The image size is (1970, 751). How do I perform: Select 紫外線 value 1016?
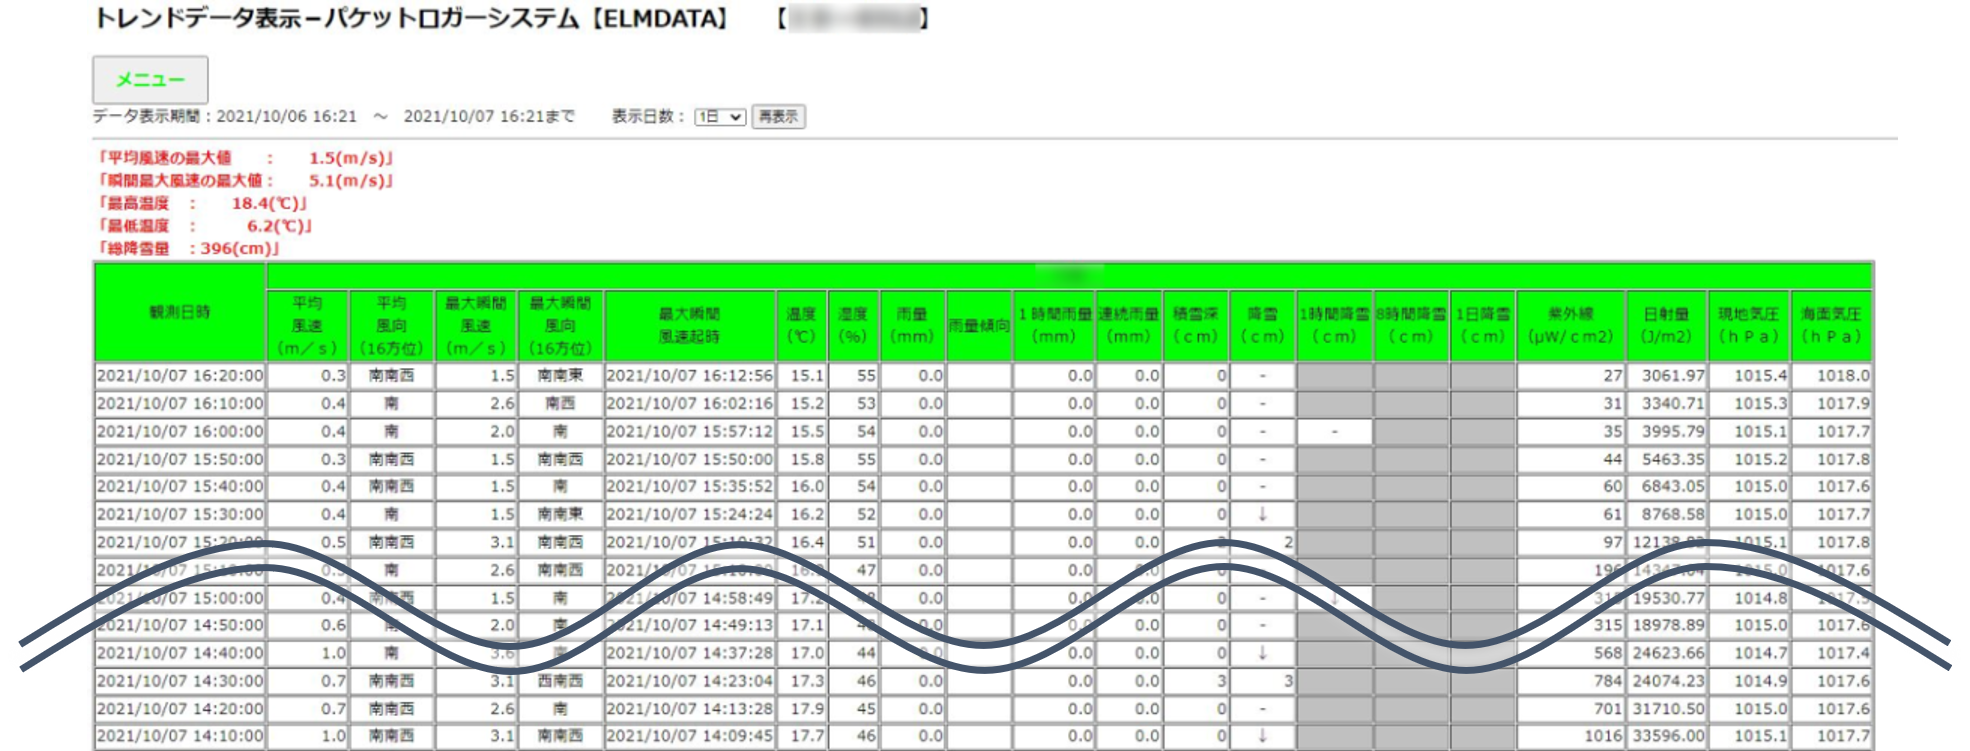tap(1570, 736)
